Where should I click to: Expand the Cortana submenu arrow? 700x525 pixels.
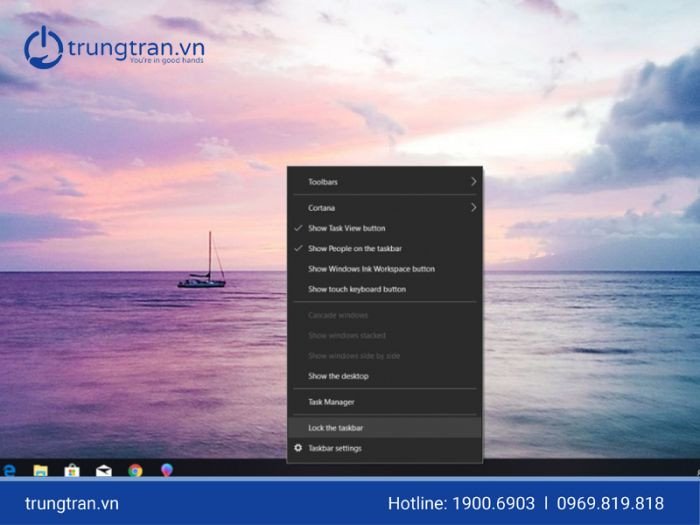[473, 208]
